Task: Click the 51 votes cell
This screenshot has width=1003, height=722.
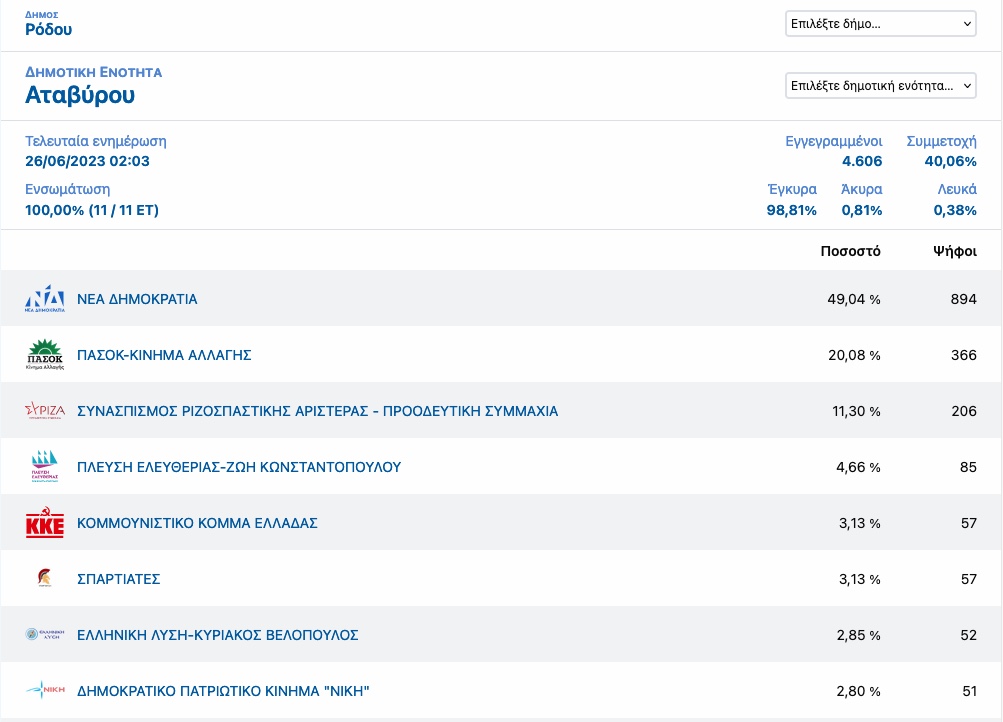Action: click(x=969, y=691)
